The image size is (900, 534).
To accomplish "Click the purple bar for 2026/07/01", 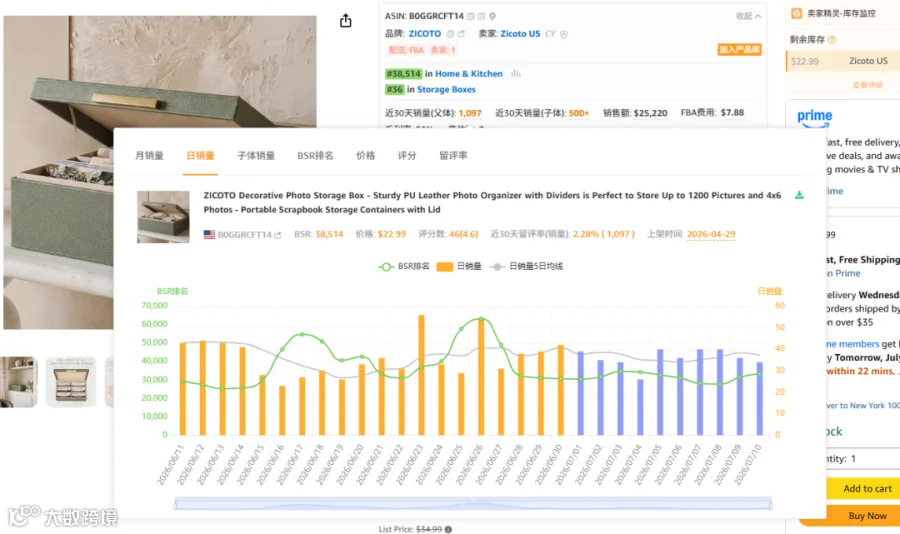I will coord(580,393).
